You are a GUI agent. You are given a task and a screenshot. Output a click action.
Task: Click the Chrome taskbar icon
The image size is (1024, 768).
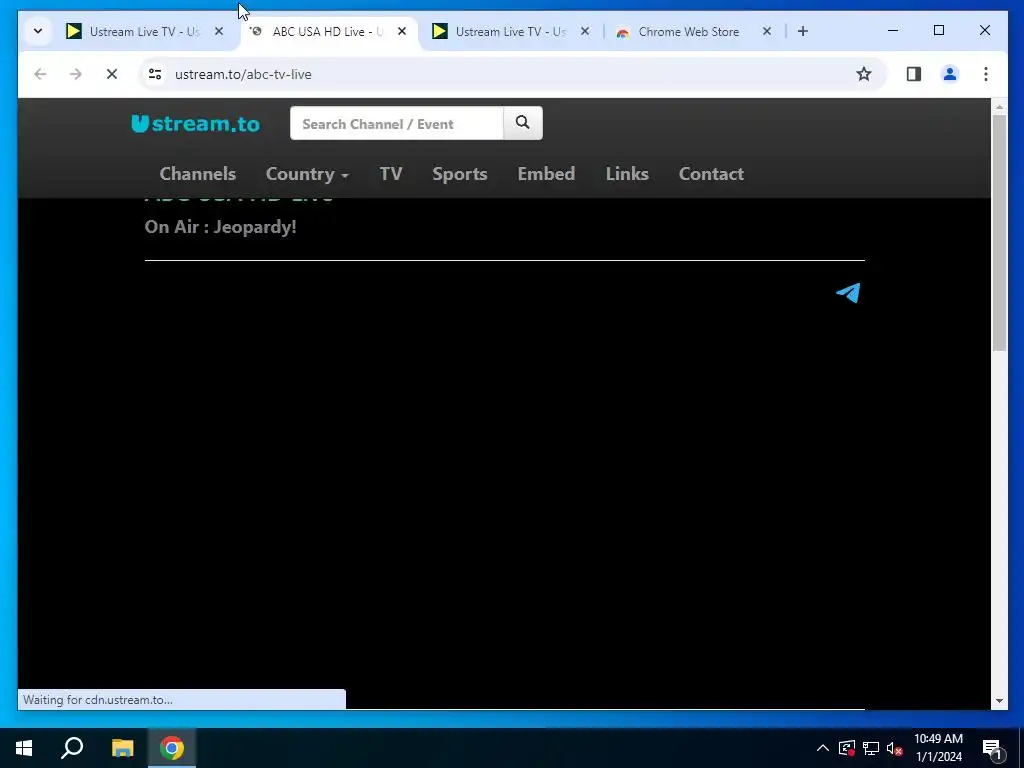coord(172,748)
